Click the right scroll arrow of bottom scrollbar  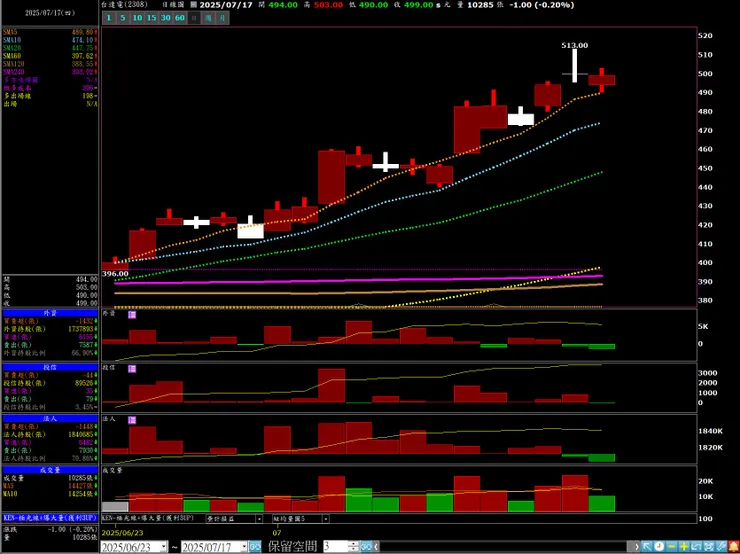click(x=636, y=547)
